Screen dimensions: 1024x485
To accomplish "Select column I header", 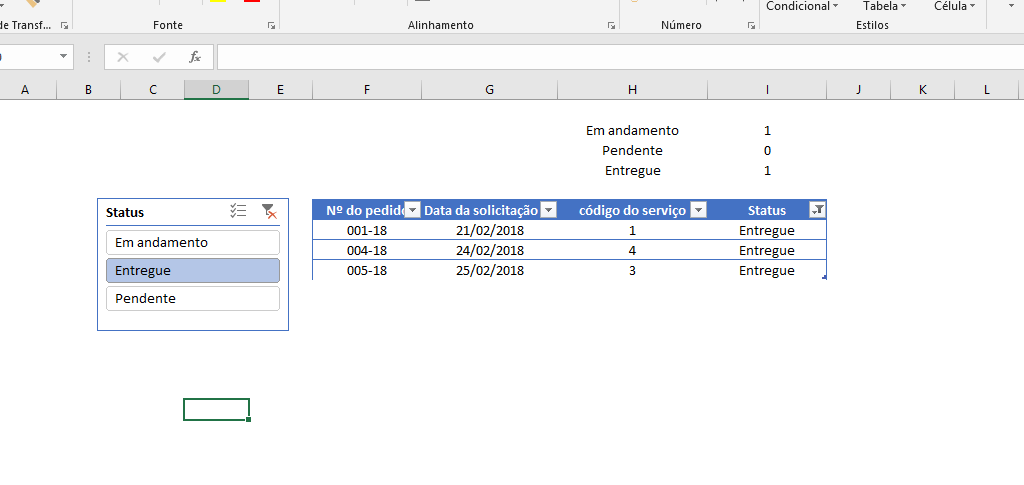I will (767, 89).
